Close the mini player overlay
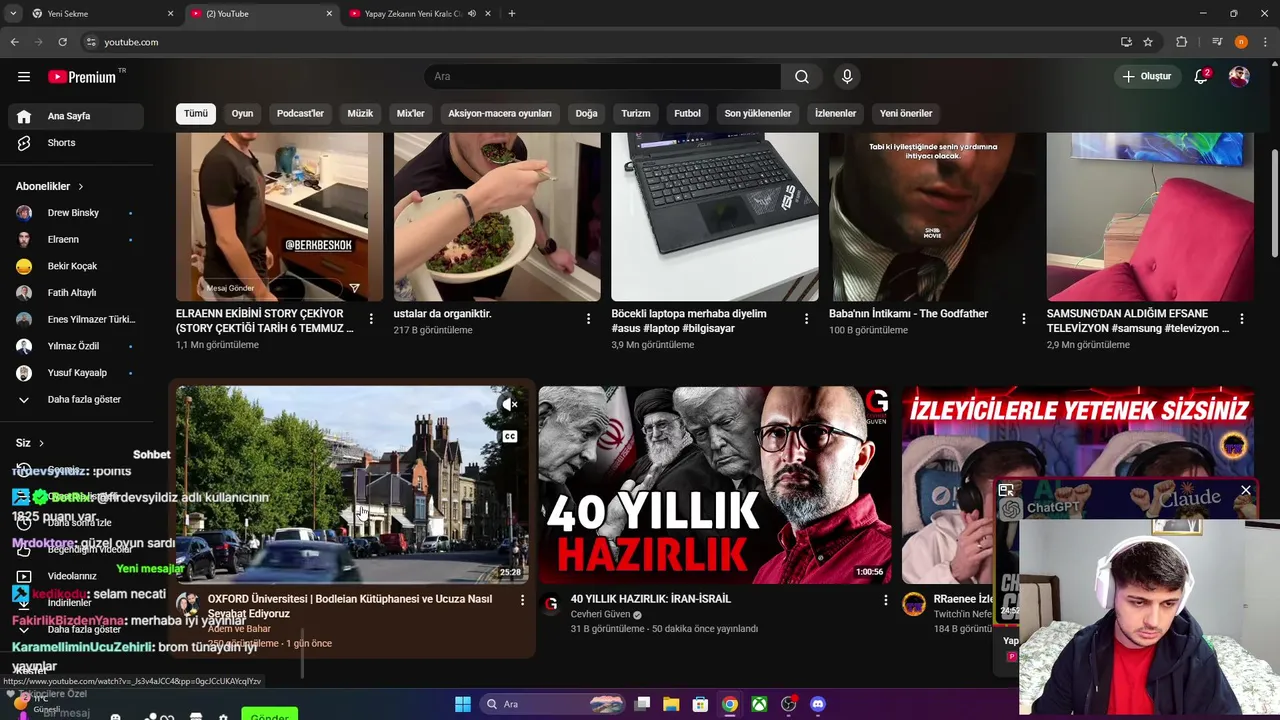Viewport: 1280px width, 720px height. click(x=1245, y=490)
